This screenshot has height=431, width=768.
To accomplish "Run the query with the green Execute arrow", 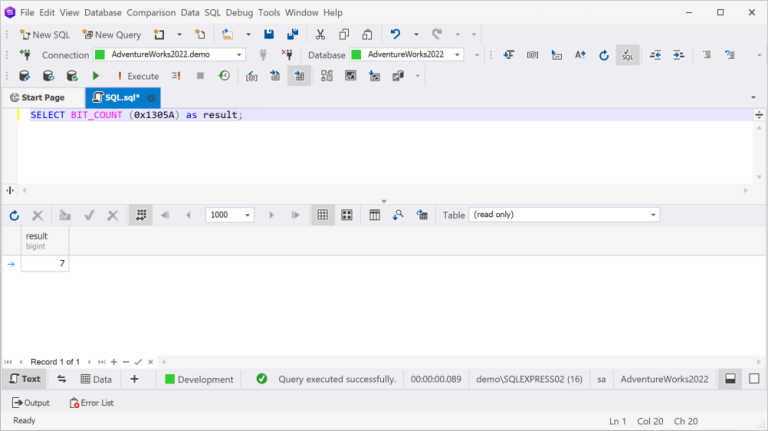I will coord(96,76).
